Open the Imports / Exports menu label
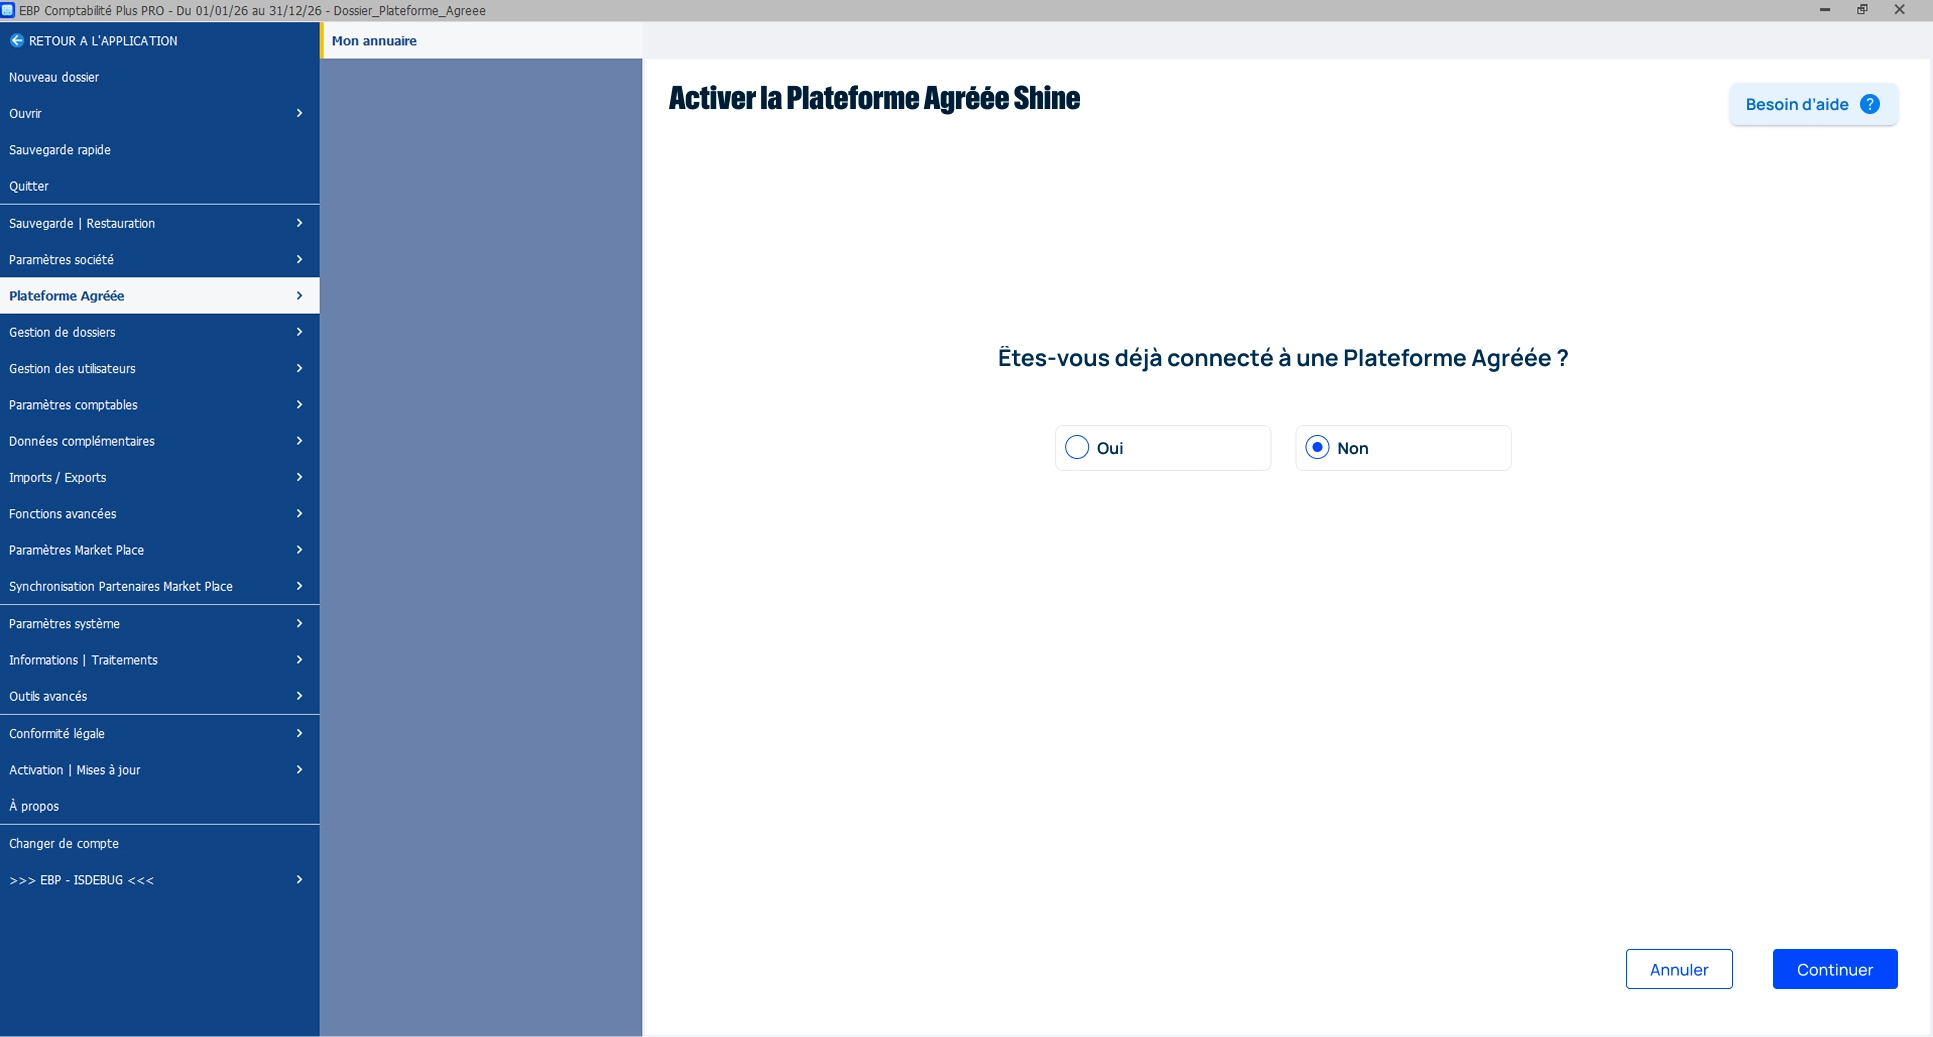This screenshot has height=1037, width=1933. [x=57, y=477]
